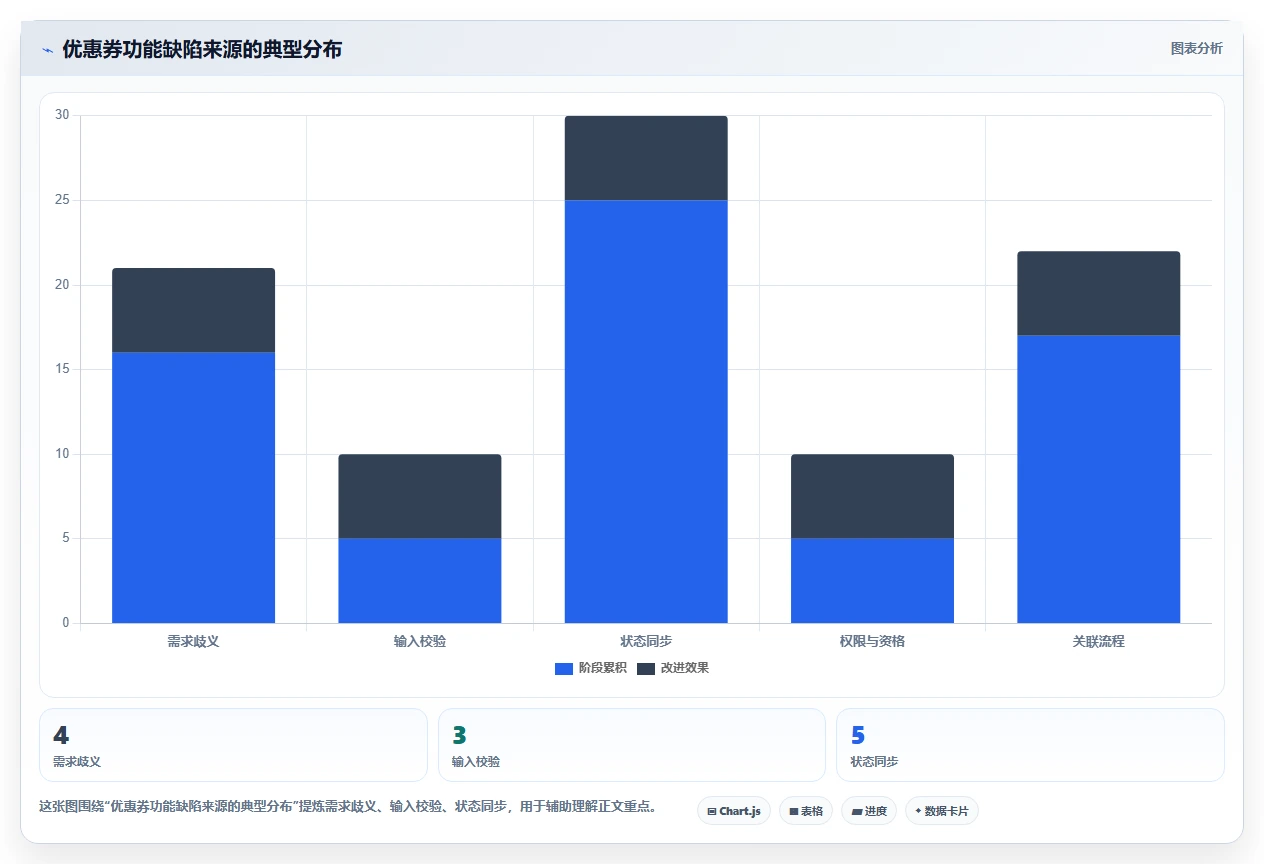This screenshot has width=1264, height=864.
Task: Click the y-axis value 25
Action: click(x=62, y=200)
